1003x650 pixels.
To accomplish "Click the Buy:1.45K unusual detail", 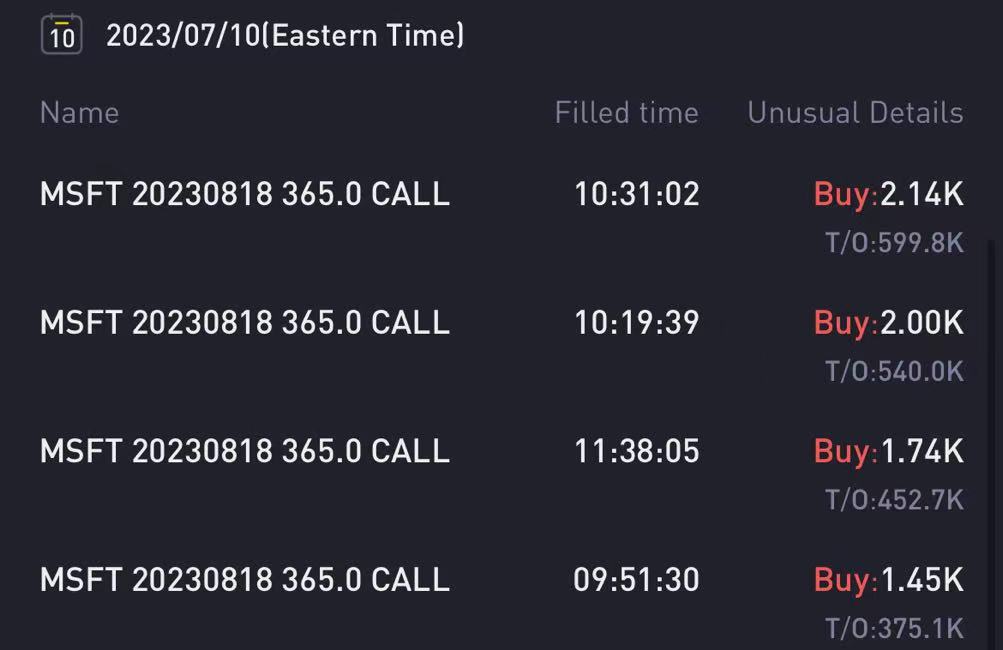I will pos(888,580).
